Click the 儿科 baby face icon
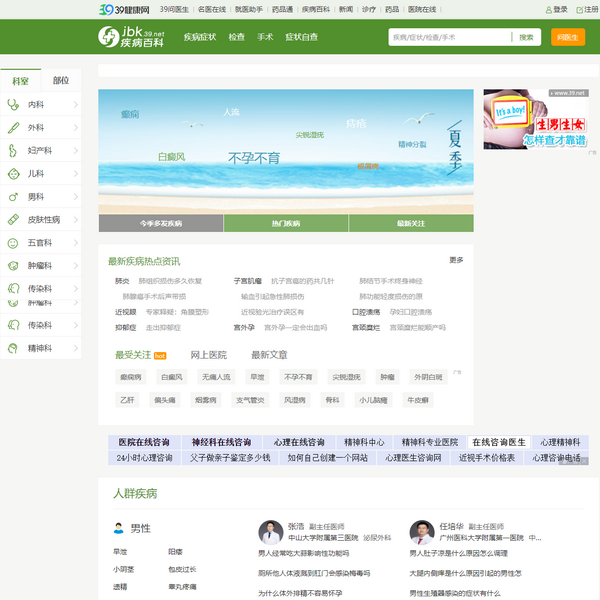Viewport: 600px width, 600px height. tap(13, 173)
